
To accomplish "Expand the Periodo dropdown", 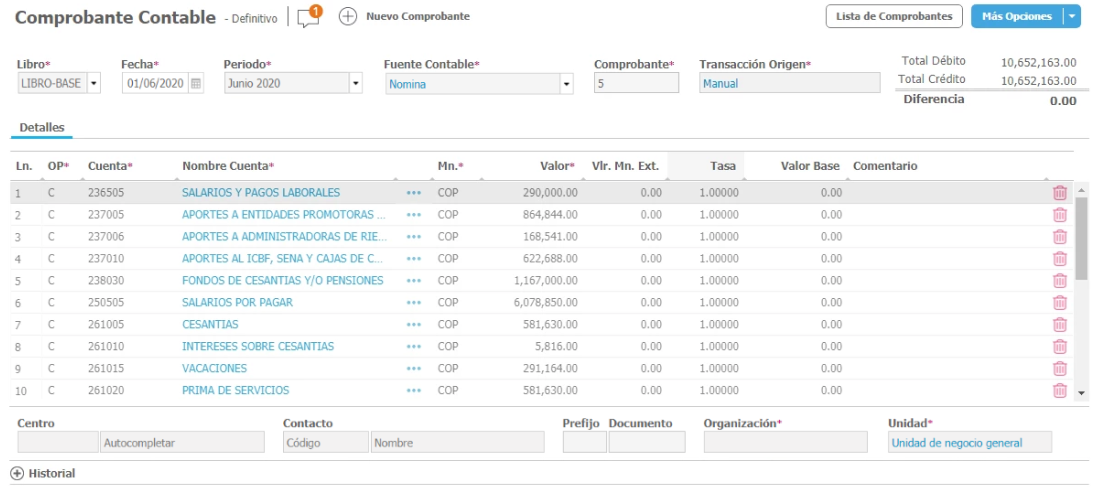I will coord(355,84).
